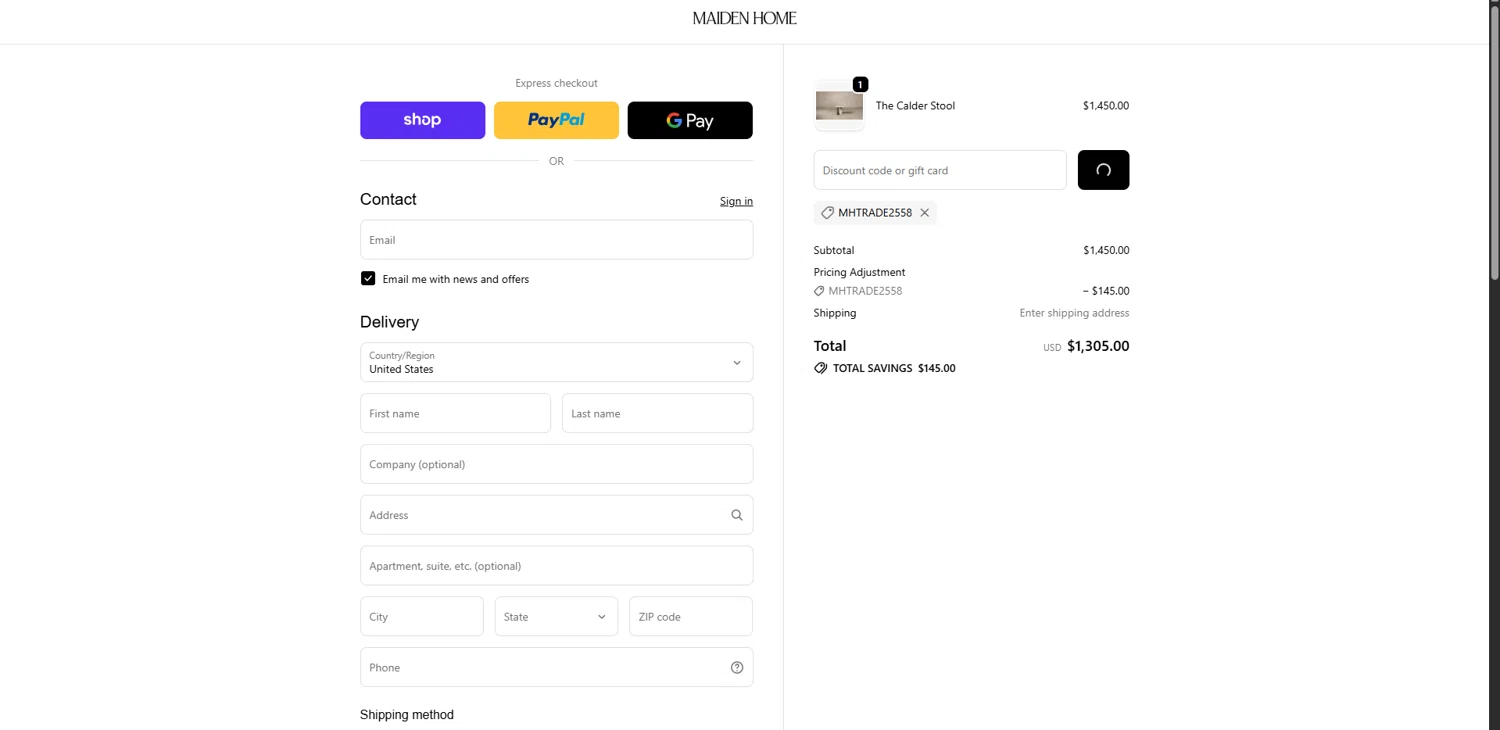The image size is (1500, 730).
Task: Click the Subtotal label
Action: tap(834, 250)
